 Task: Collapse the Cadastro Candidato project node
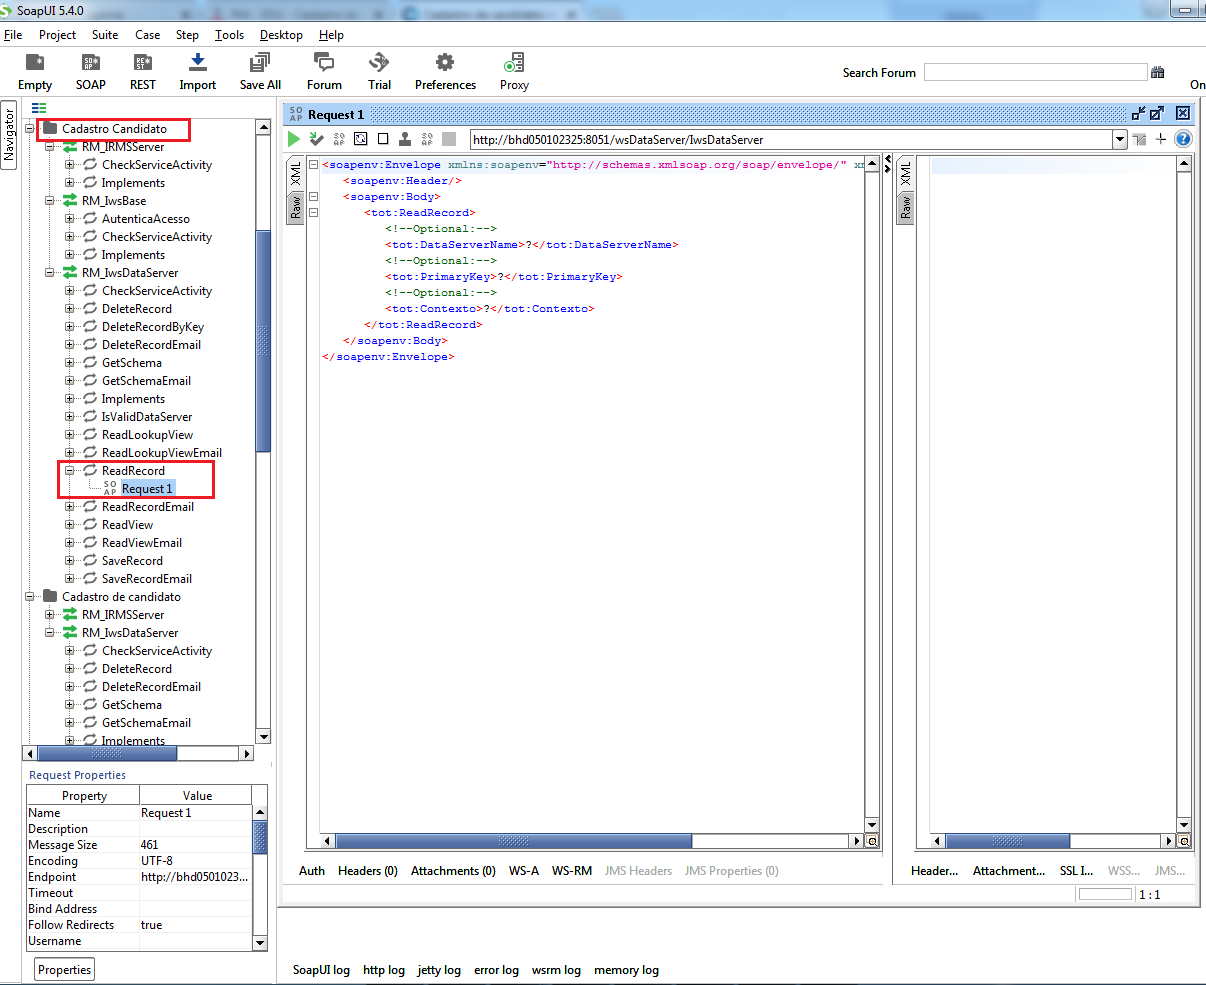click(x=30, y=129)
